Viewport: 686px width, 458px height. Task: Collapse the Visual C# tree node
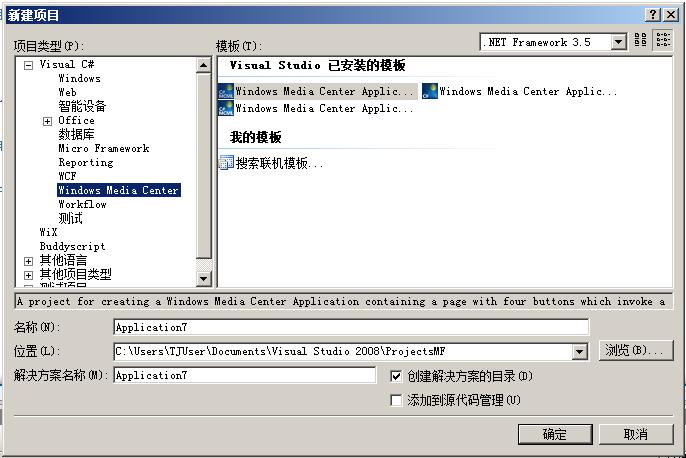click(28, 65)
